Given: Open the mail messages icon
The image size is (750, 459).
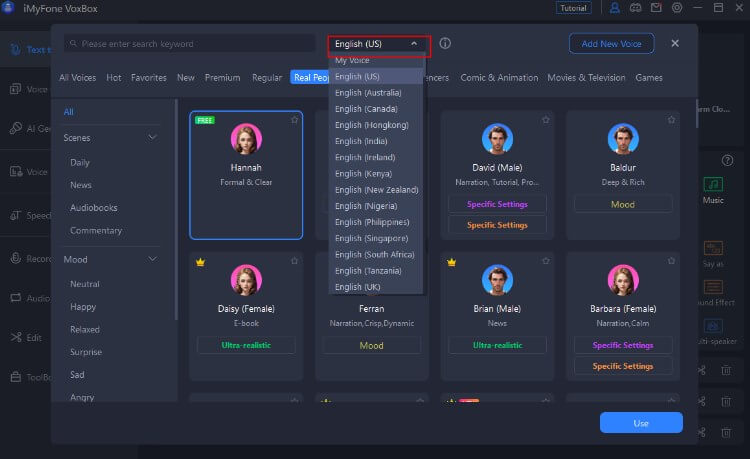Looking at the screenshot, I should pyautogui.click(x=656, y=8).
